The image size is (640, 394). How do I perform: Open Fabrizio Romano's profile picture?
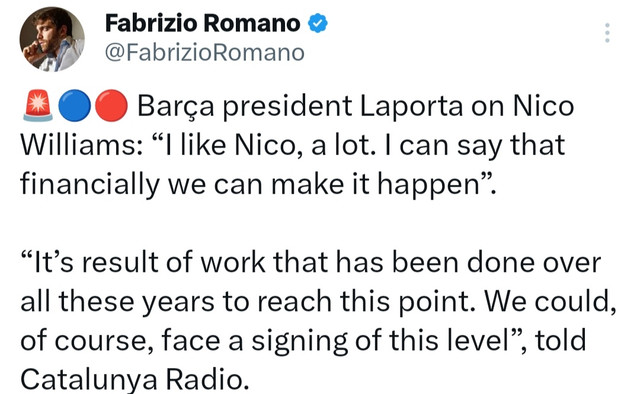pyautogui.click(x=52, y=39)
